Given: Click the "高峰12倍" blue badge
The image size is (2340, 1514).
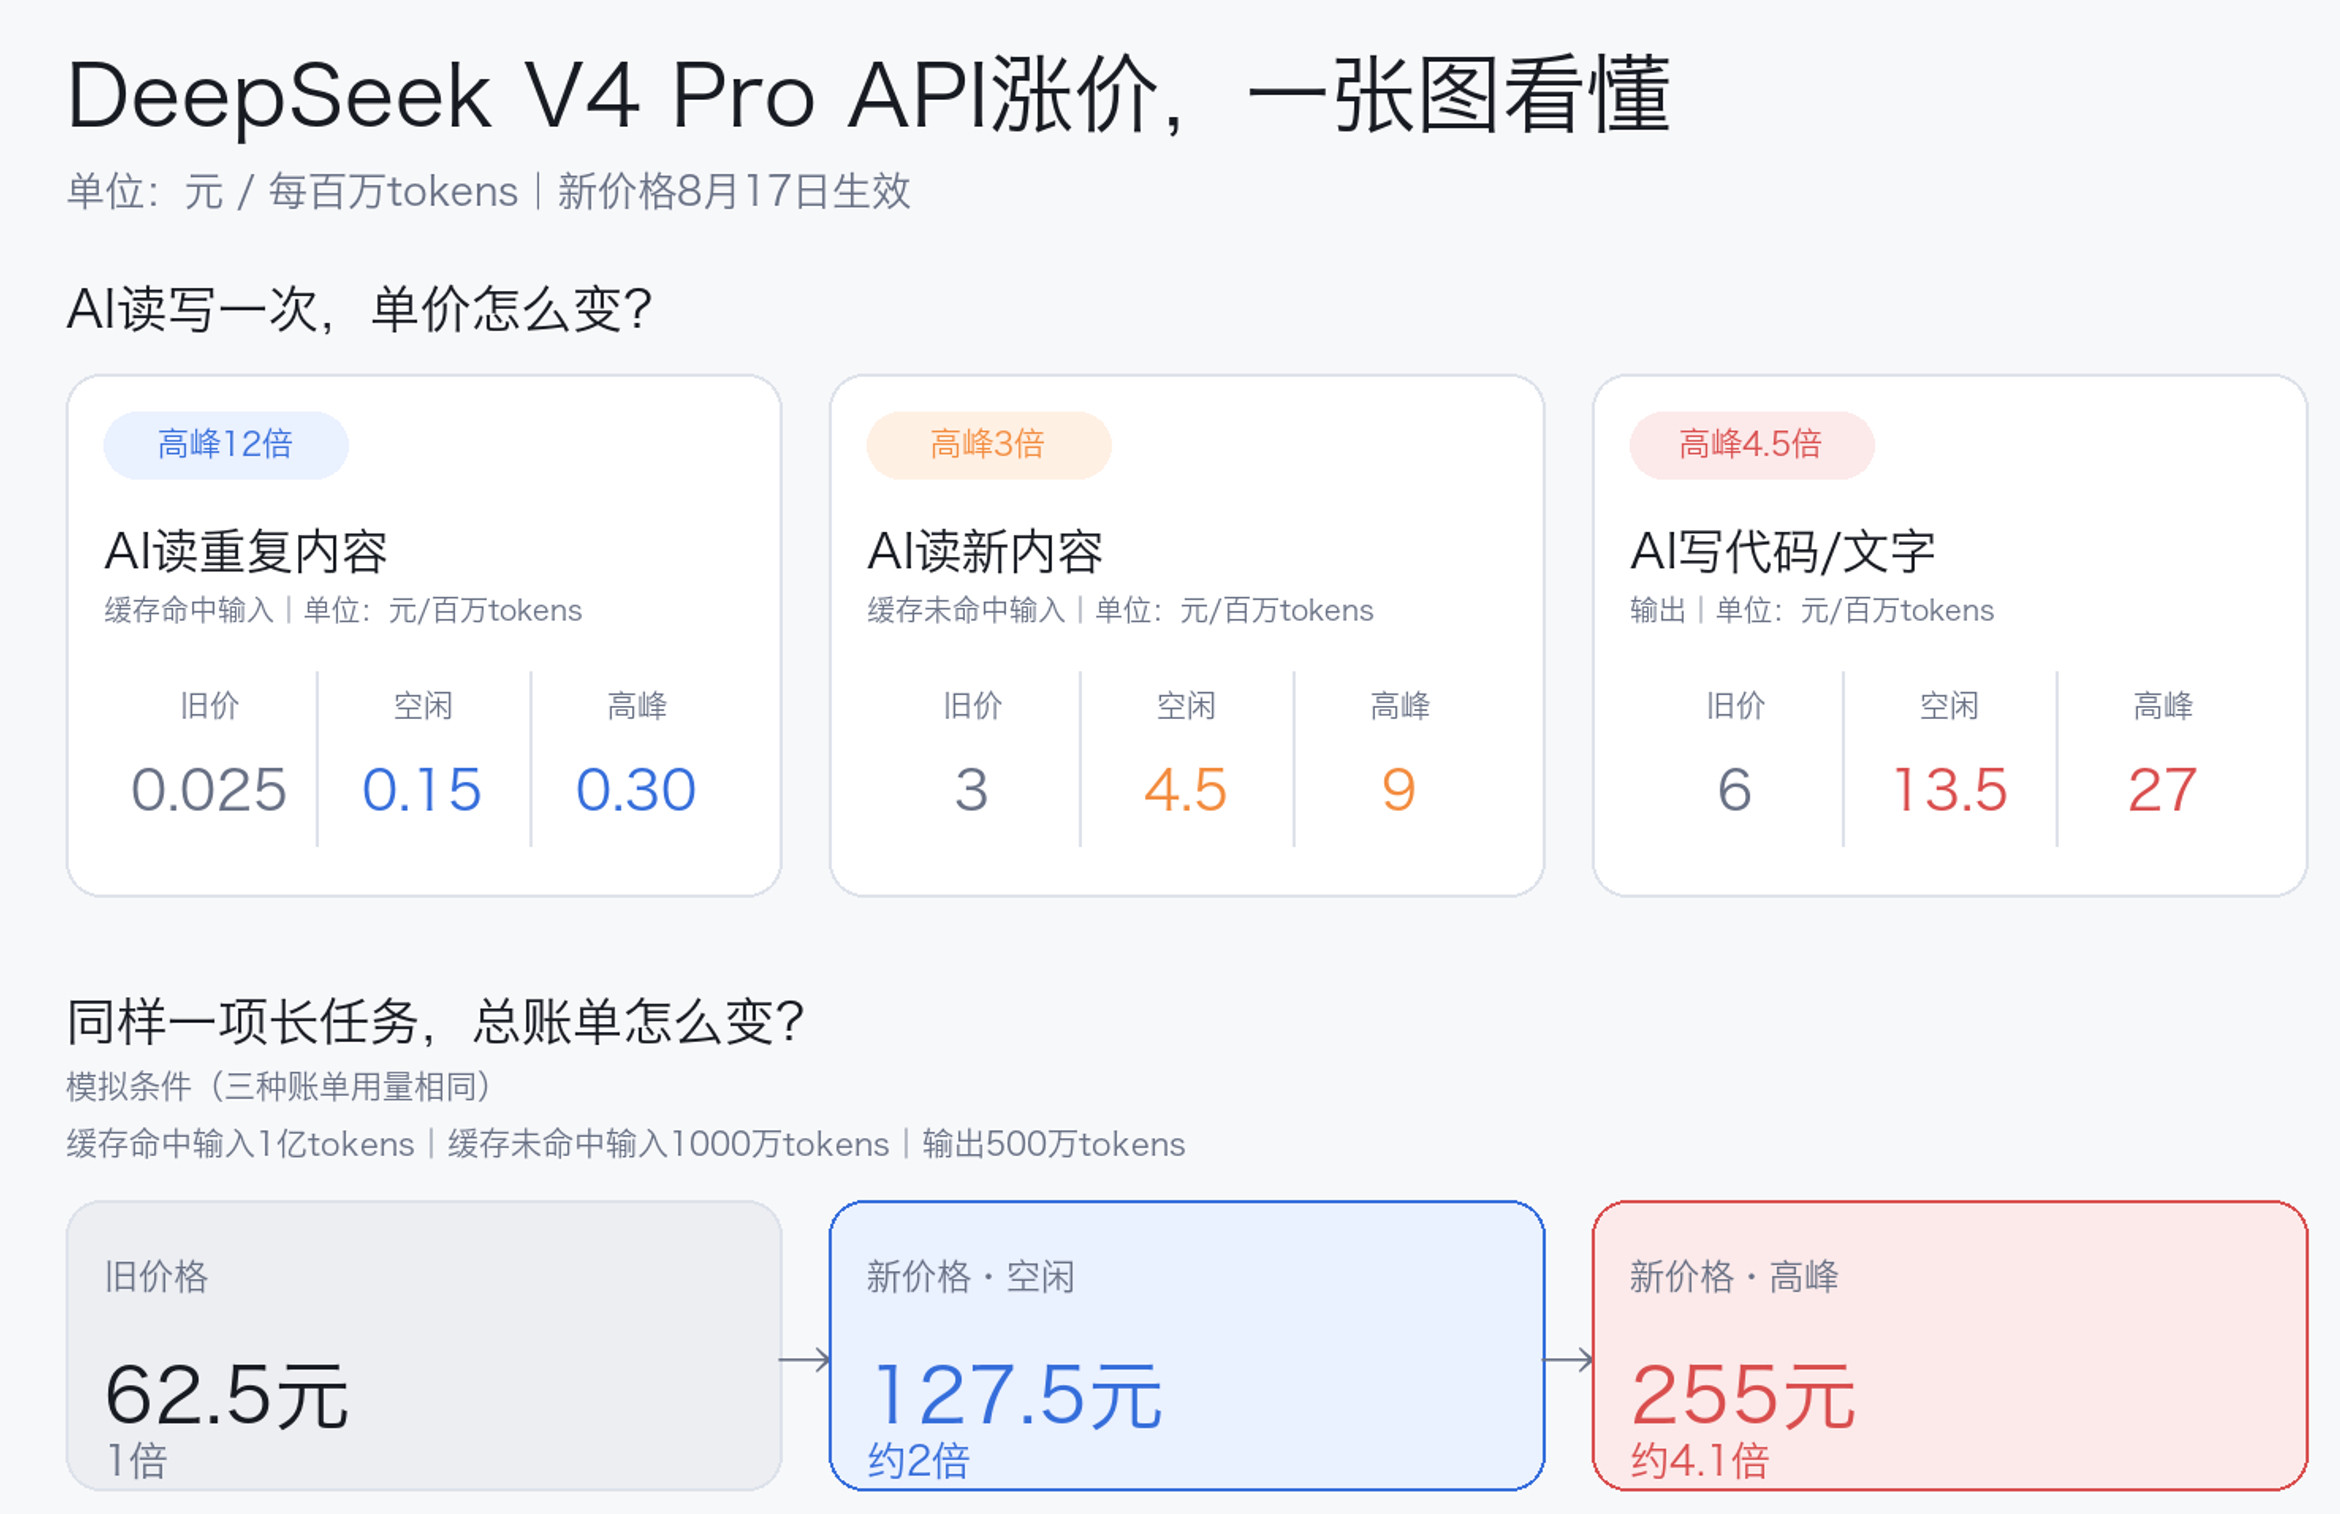Looking at the screenshot, I should point(226,444).
